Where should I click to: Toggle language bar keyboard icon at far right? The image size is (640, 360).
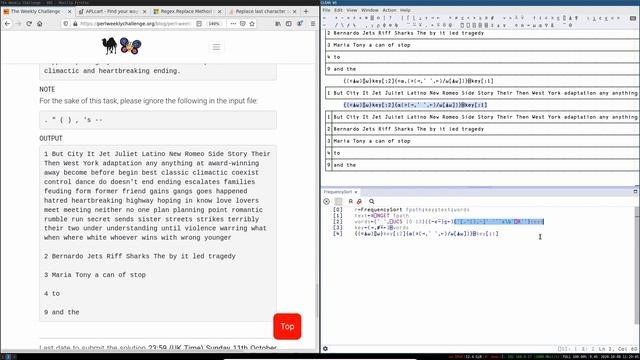point(633,18)
